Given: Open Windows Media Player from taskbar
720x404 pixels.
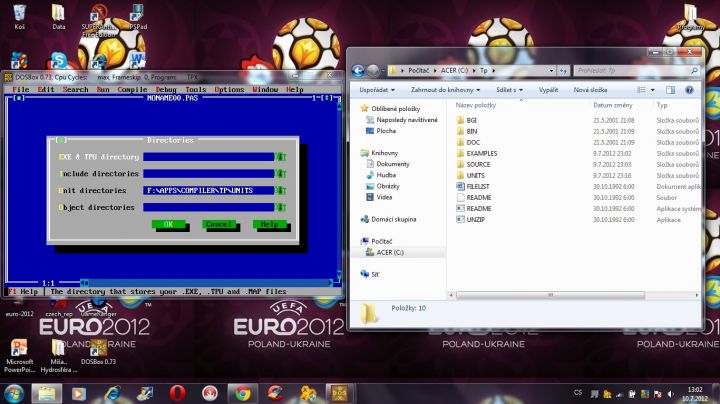Looking at the screenshot, I should 79,394.
